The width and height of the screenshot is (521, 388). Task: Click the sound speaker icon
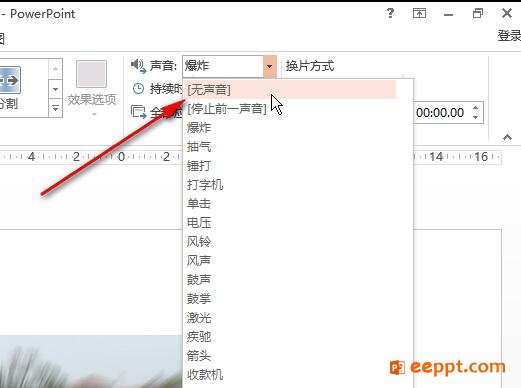[x=138, y=65]
